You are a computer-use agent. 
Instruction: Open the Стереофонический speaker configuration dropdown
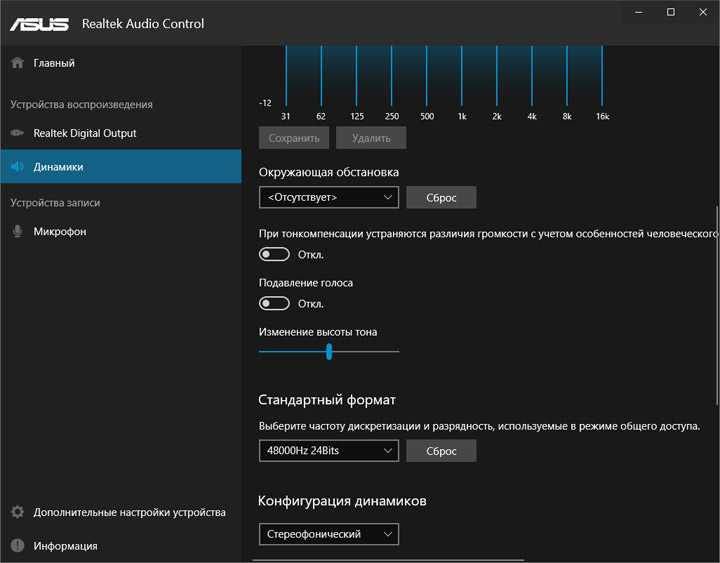pyautogui.click(x=329, y=534)
